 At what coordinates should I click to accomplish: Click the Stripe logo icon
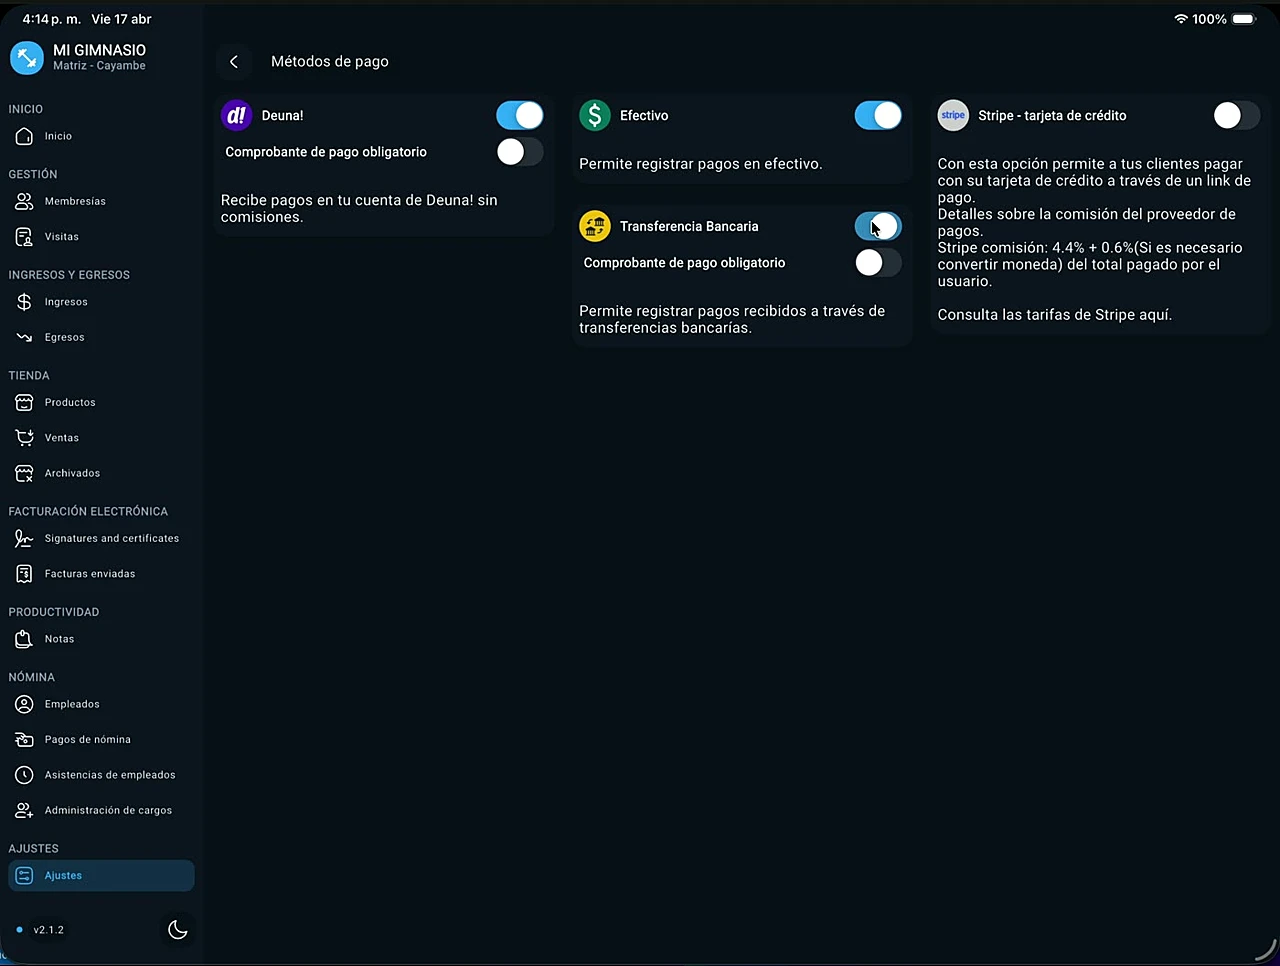pyautogui.click(x=952, y=115)
